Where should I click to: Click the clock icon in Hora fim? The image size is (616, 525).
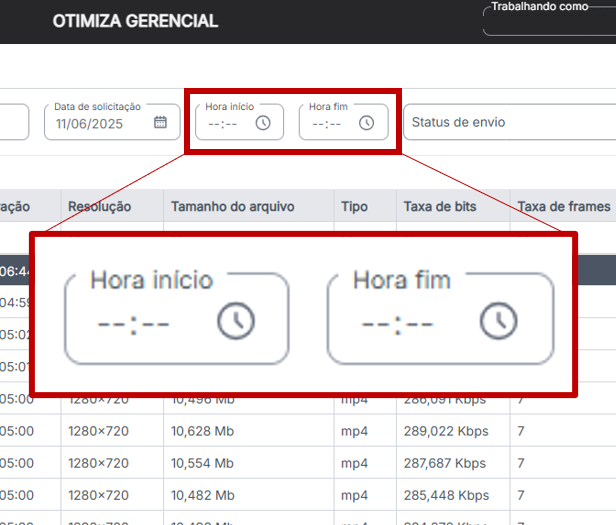(x=366, y=123)
